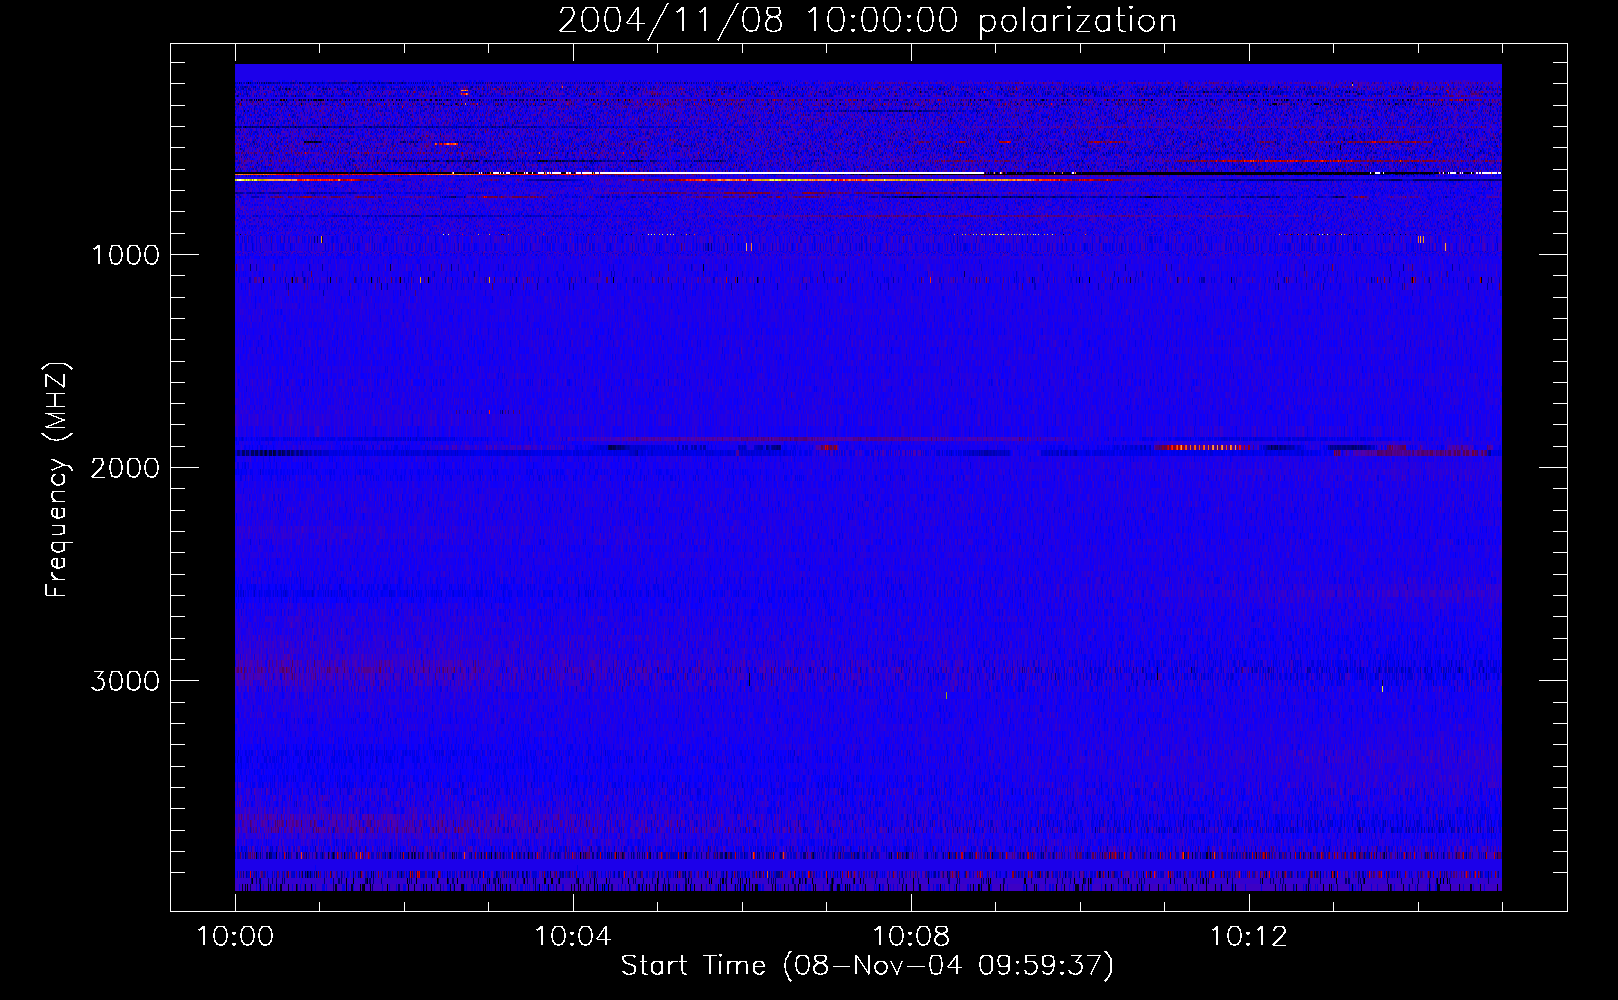
Task: Click the 10:08 time tick label
Action: tap(911, 937)
